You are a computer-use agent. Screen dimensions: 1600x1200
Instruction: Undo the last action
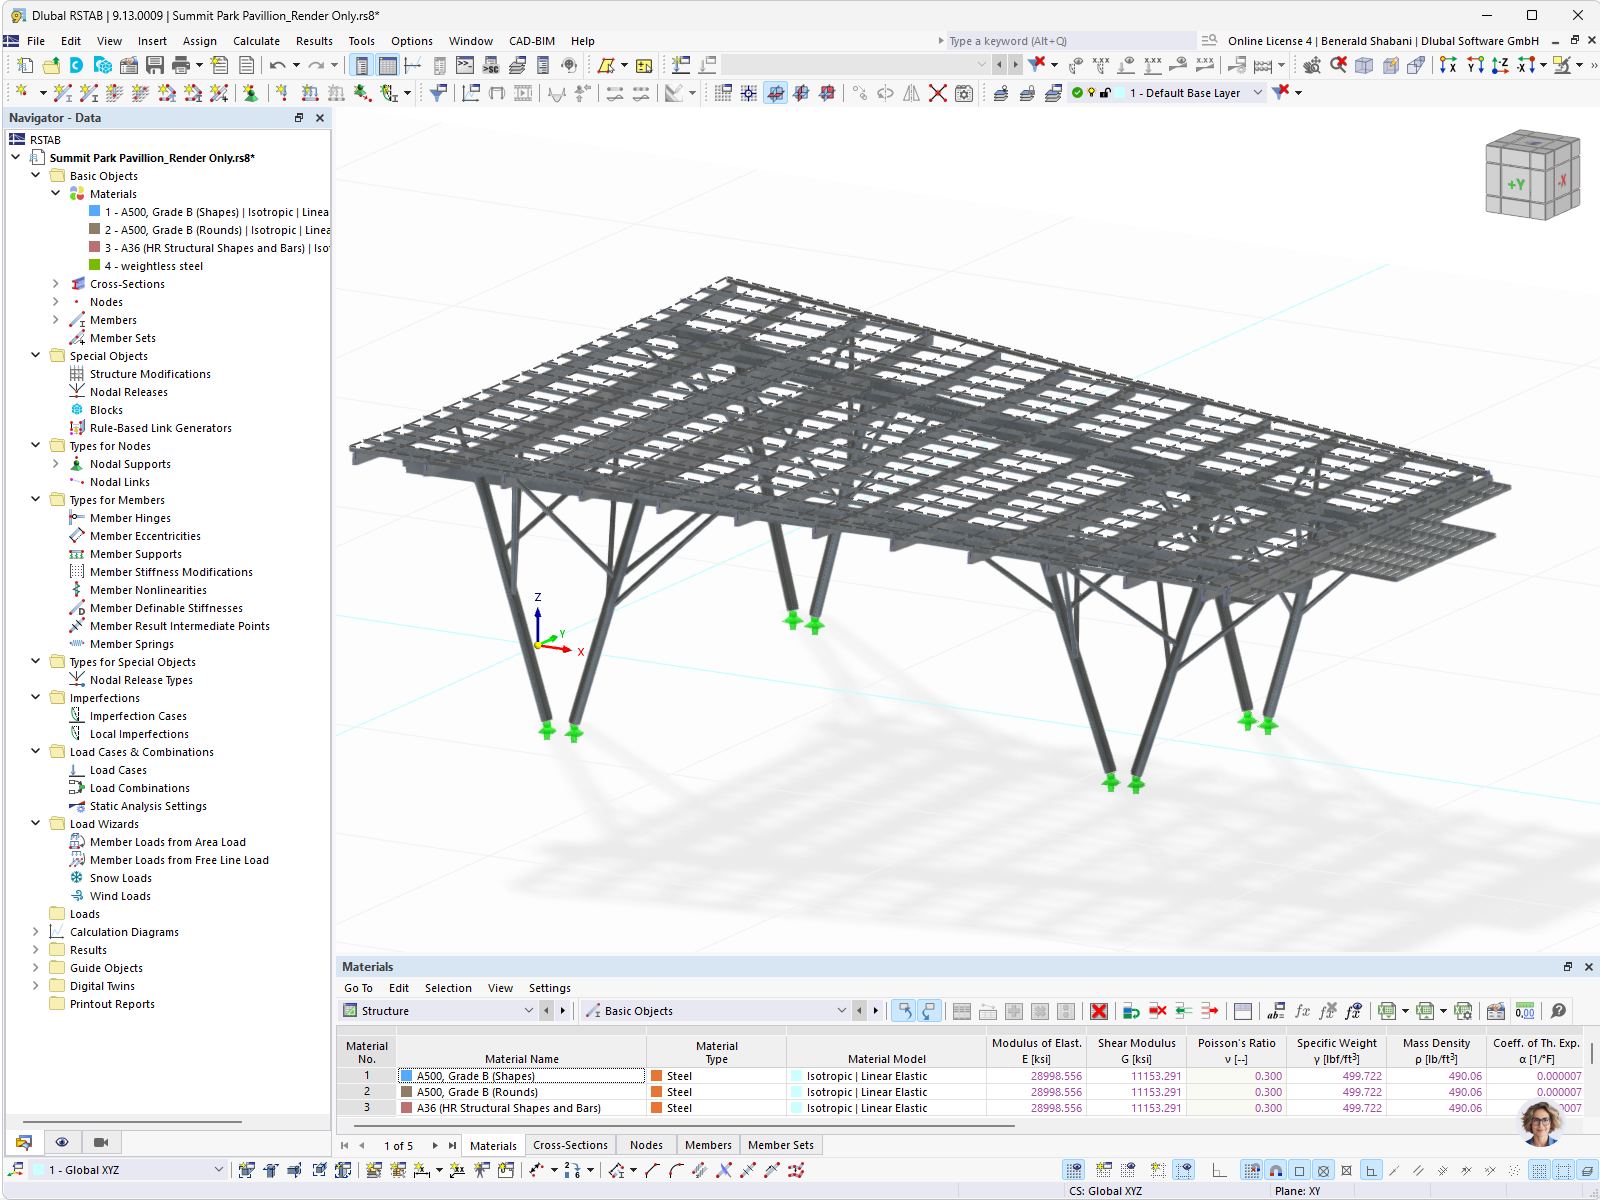(x=277, y=64)
